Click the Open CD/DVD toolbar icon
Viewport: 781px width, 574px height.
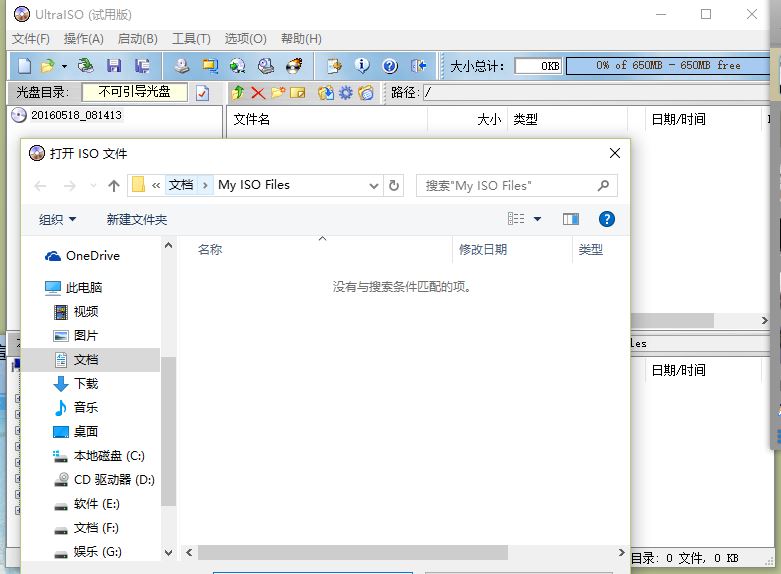pyautogui.click(x=85, y=66)
